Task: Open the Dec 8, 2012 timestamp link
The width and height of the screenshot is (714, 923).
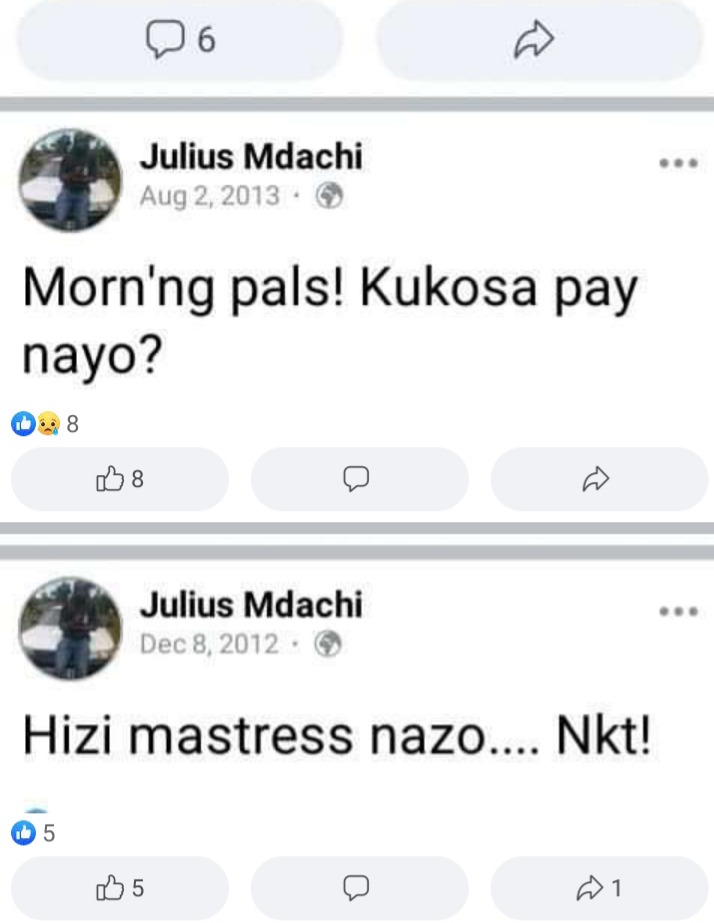Action: point(209,643)
